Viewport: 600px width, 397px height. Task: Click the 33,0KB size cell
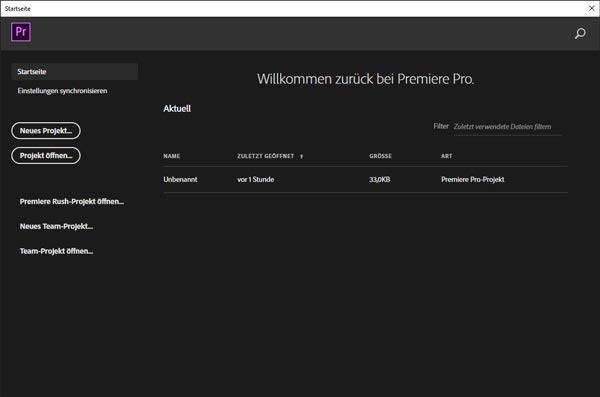click(x=380, y=180)
